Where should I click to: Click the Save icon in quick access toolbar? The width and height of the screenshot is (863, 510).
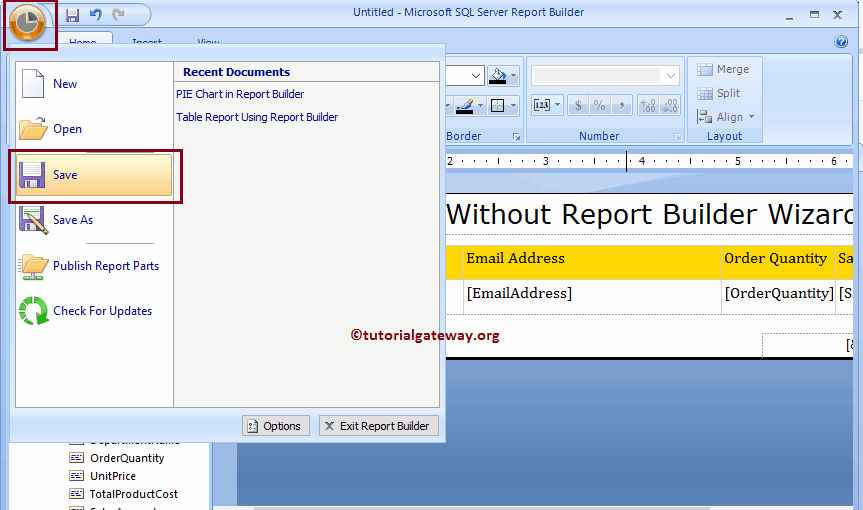tap(72, 15)
